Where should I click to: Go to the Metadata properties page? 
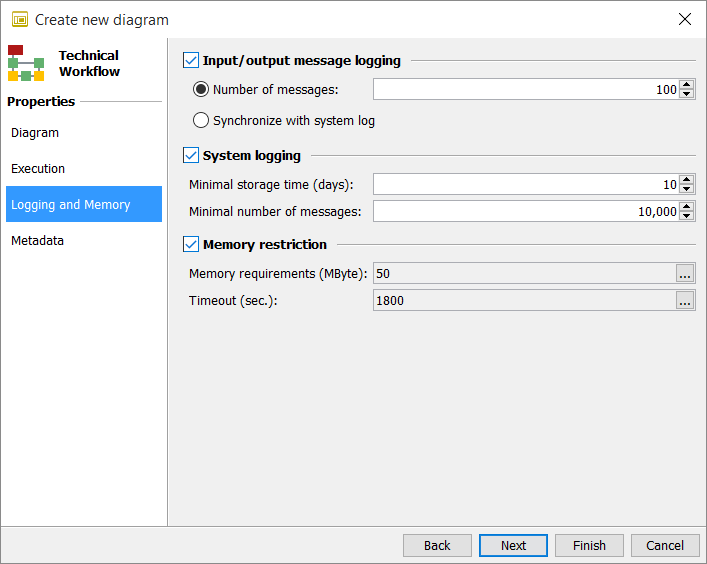tap(37, 241)
